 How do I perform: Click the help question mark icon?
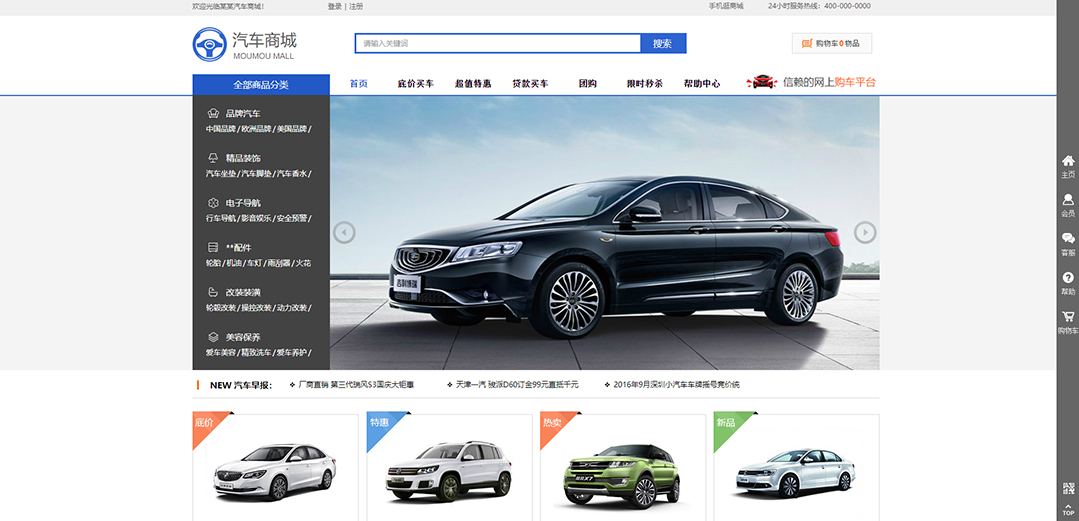click(x=1068, y=278)
